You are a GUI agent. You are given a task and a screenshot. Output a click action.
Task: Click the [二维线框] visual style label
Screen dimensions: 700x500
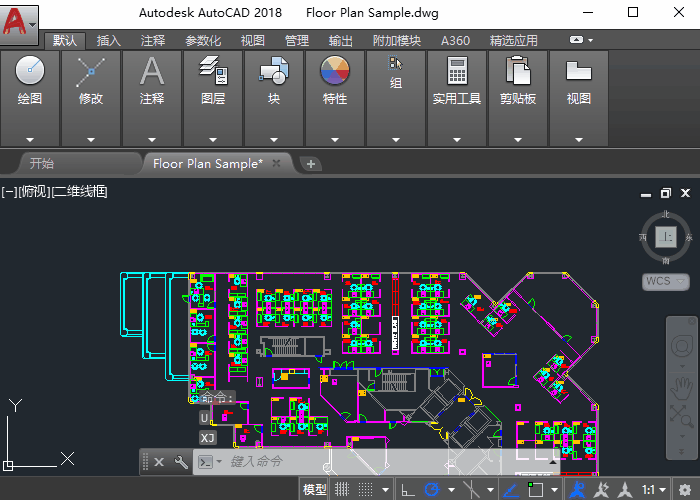point(80,192)
